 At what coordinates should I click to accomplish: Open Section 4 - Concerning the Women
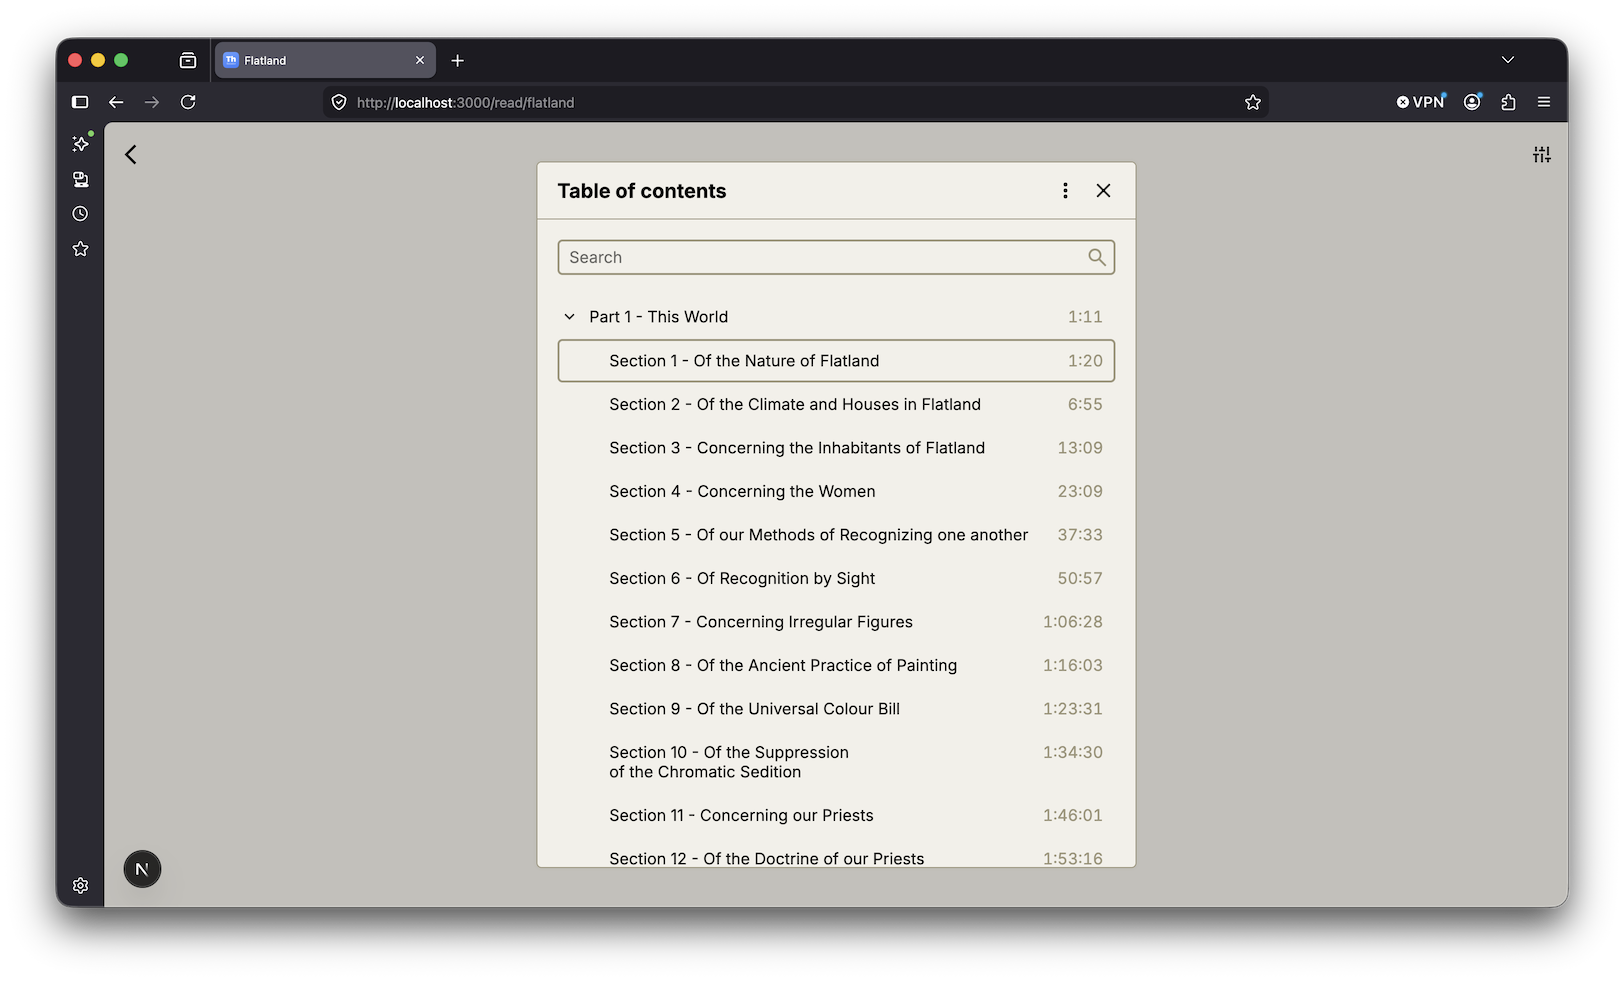tap(836, 492)
